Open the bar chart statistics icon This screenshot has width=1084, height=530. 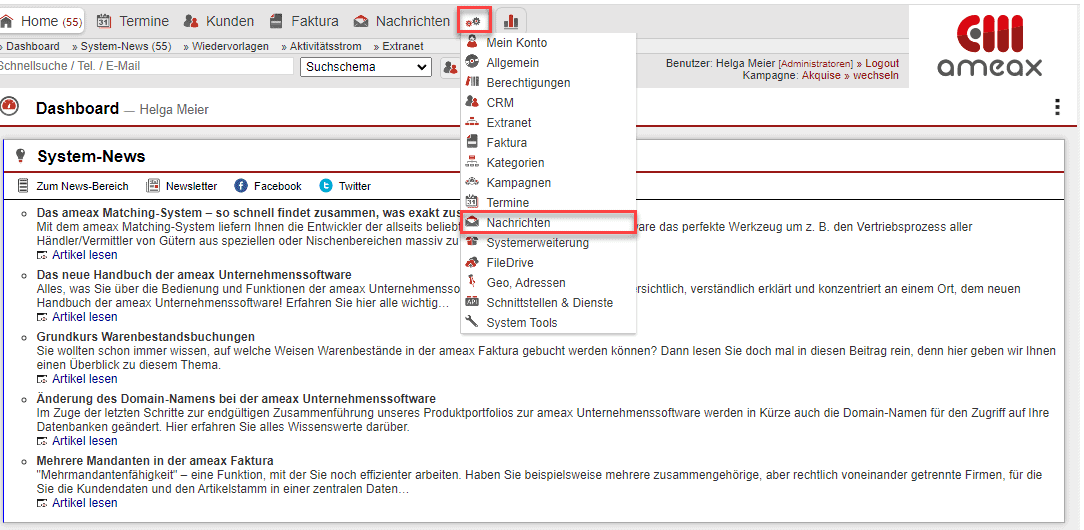[511, 21]
